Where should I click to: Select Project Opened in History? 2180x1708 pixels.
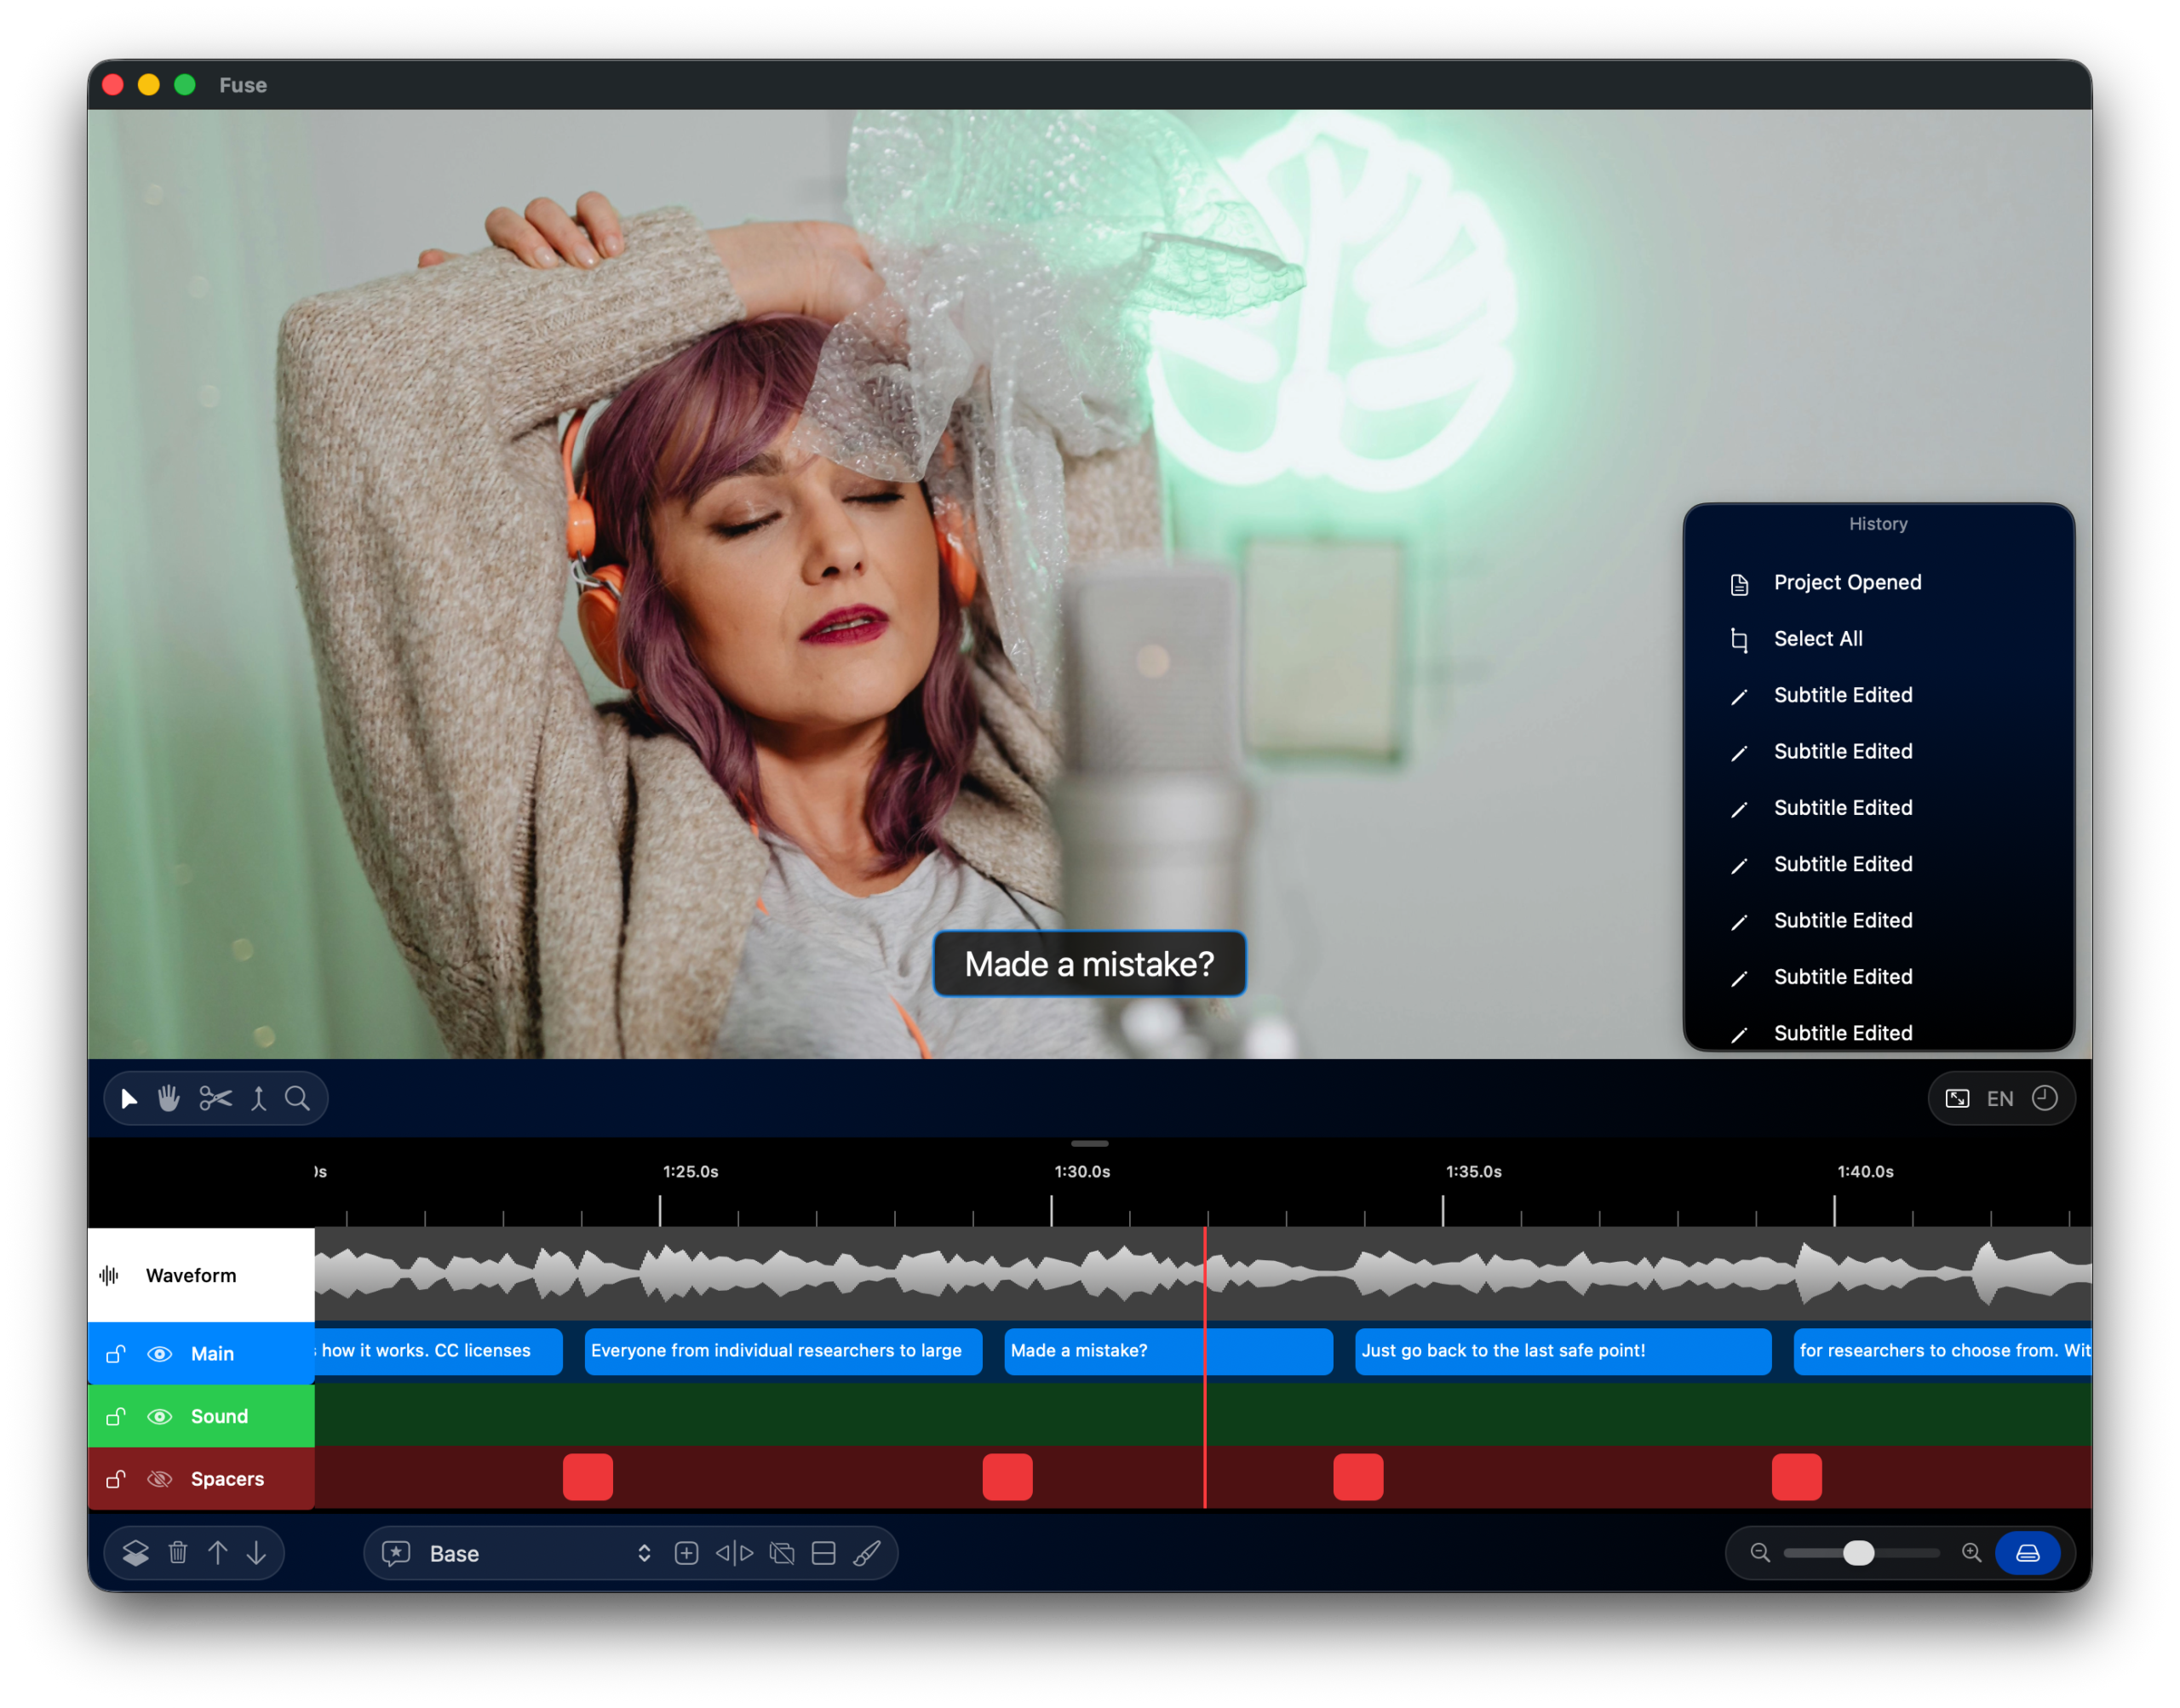click(1847, 583)
